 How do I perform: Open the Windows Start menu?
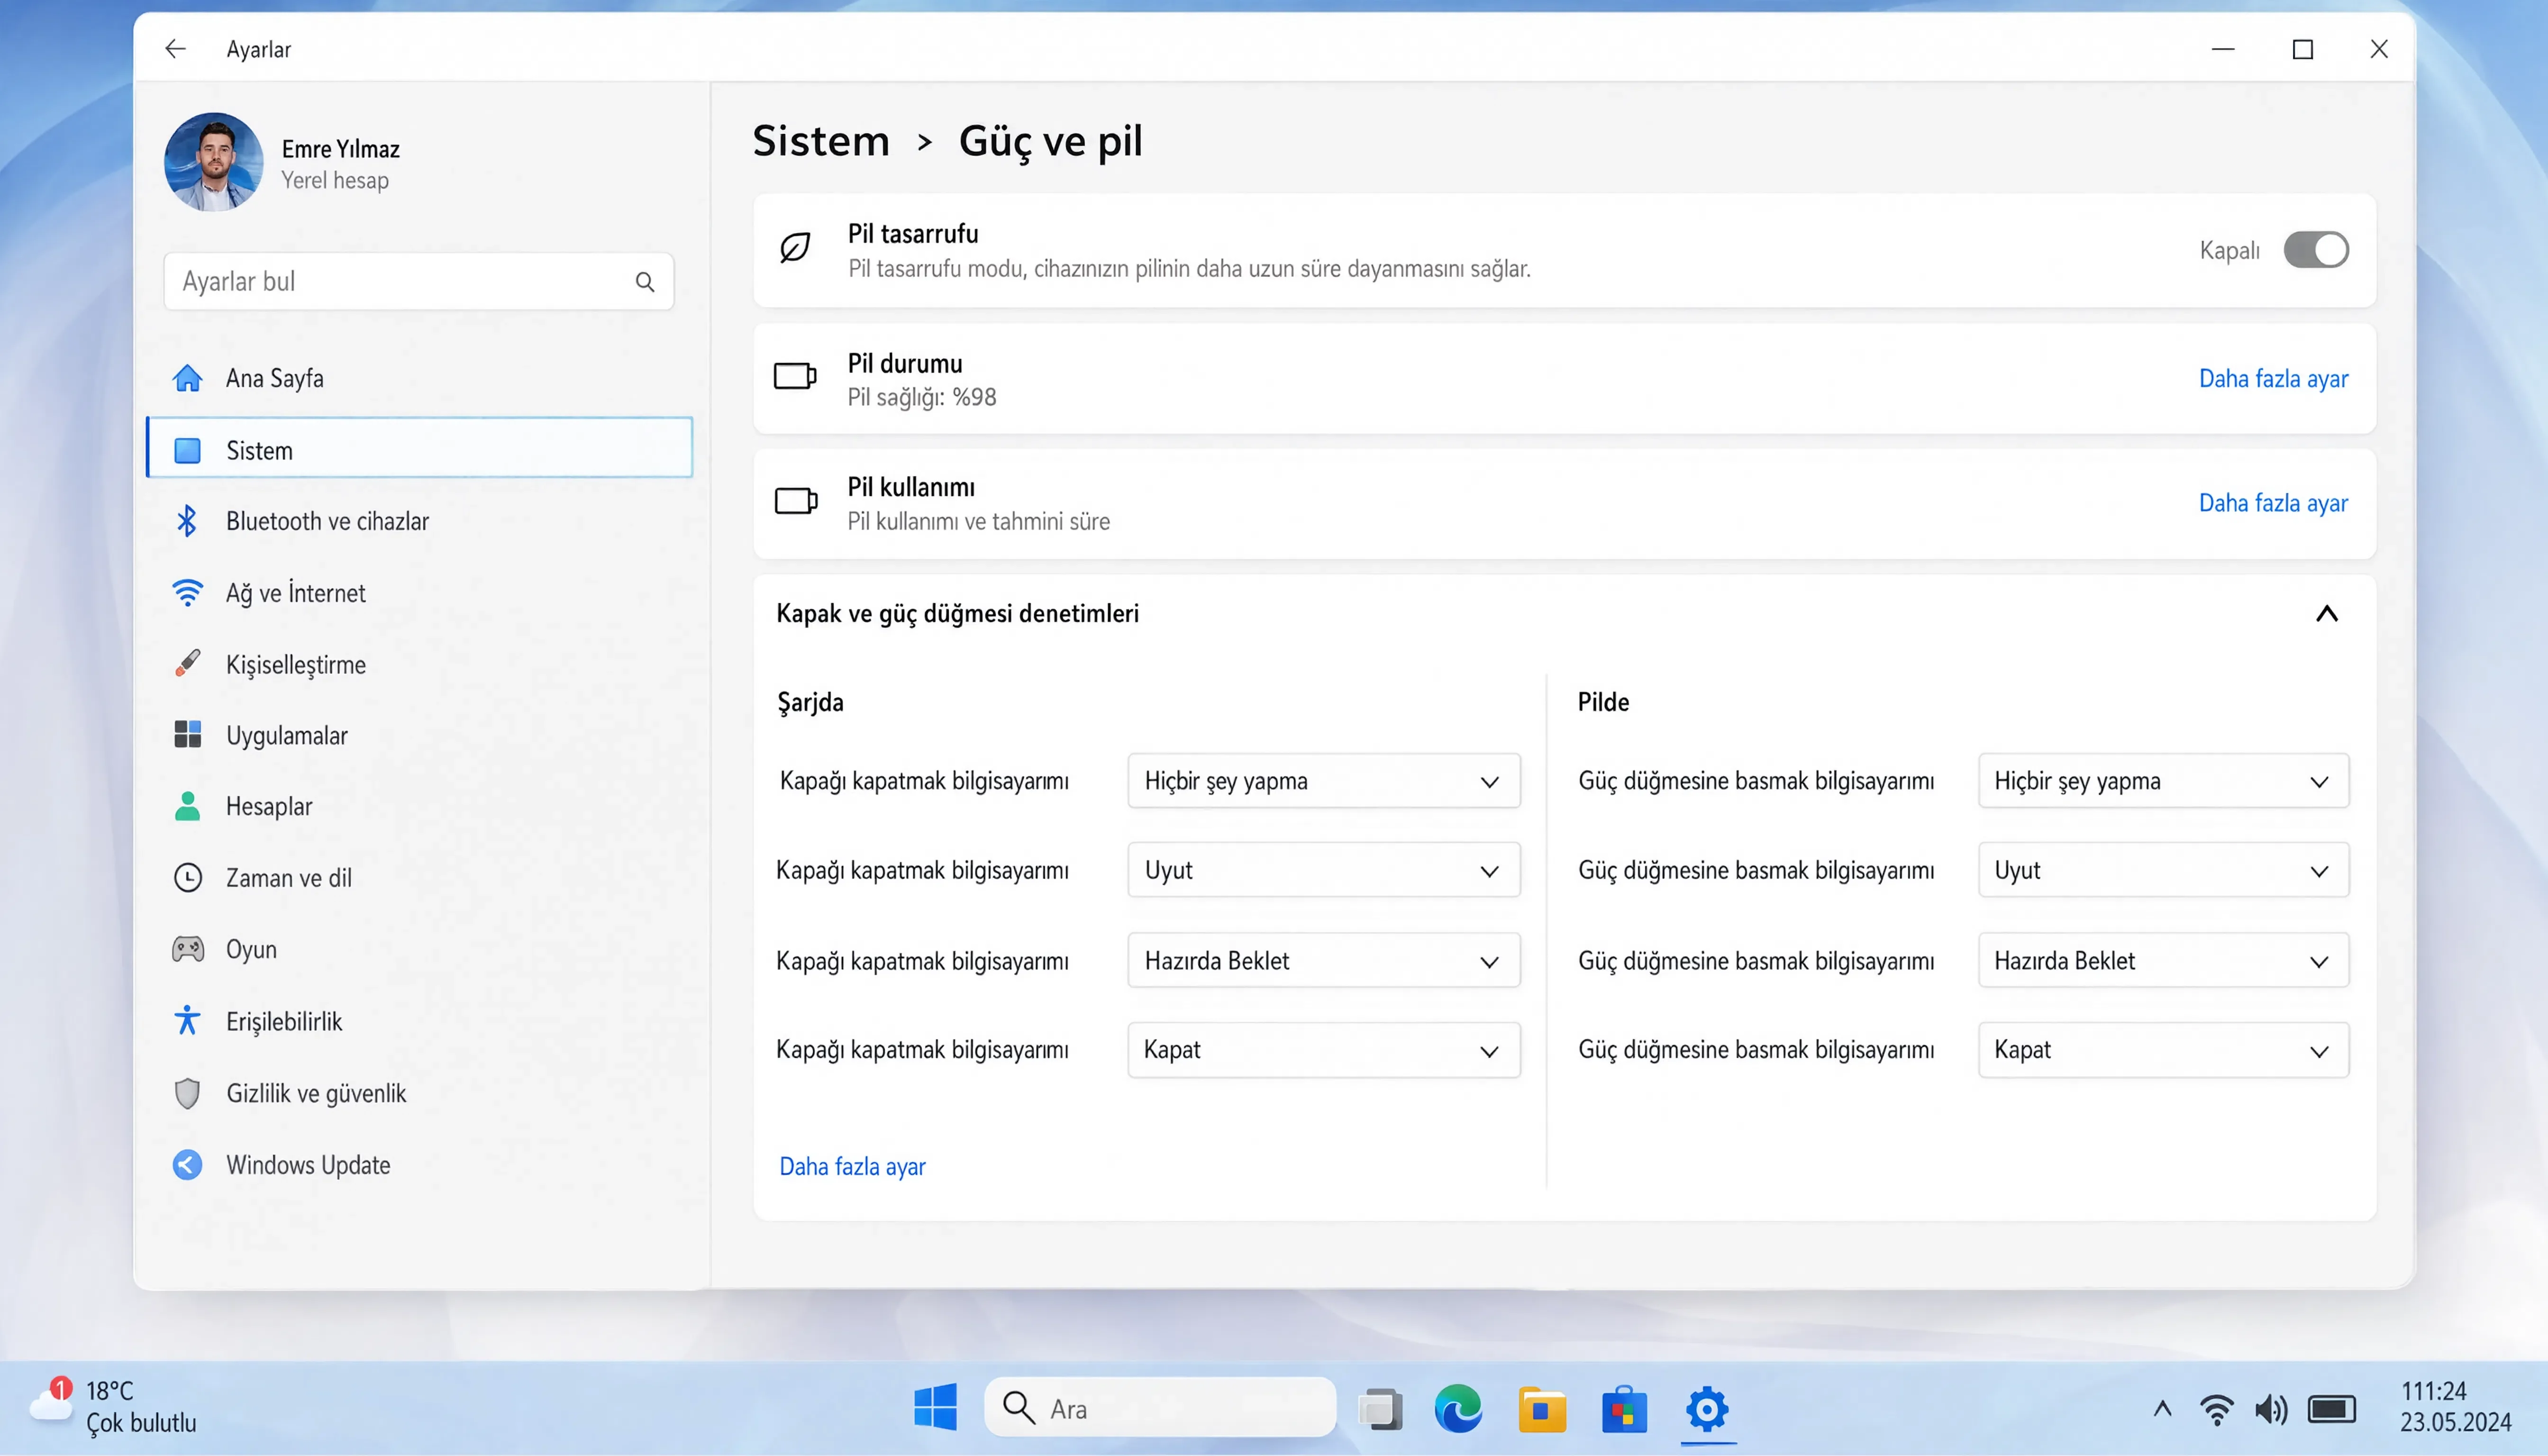pyautogui.click(x=935, y=1408)
